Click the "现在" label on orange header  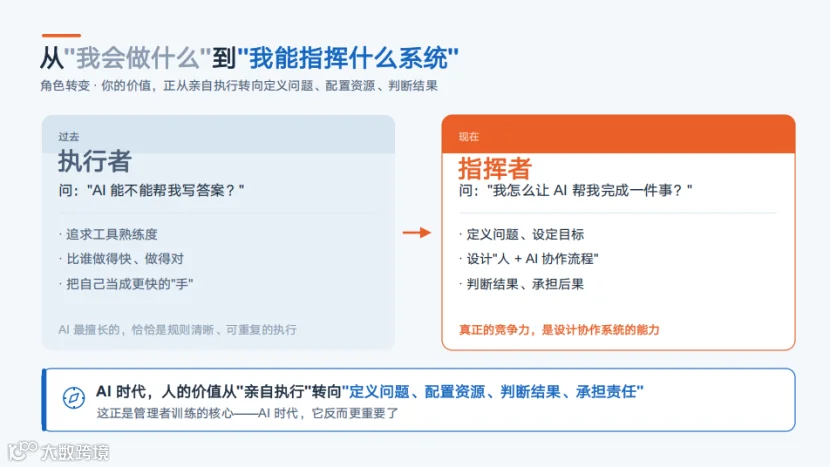tap(468, 137)
